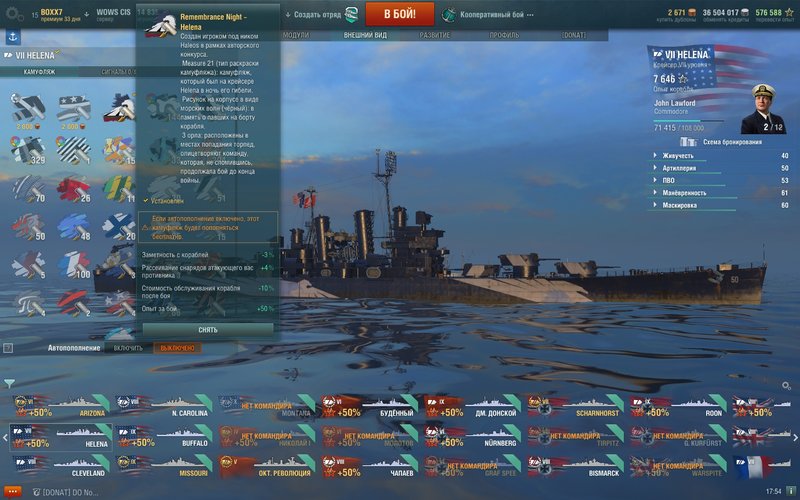Select the black-white striped camouflage icon

(x=73, y=150)
